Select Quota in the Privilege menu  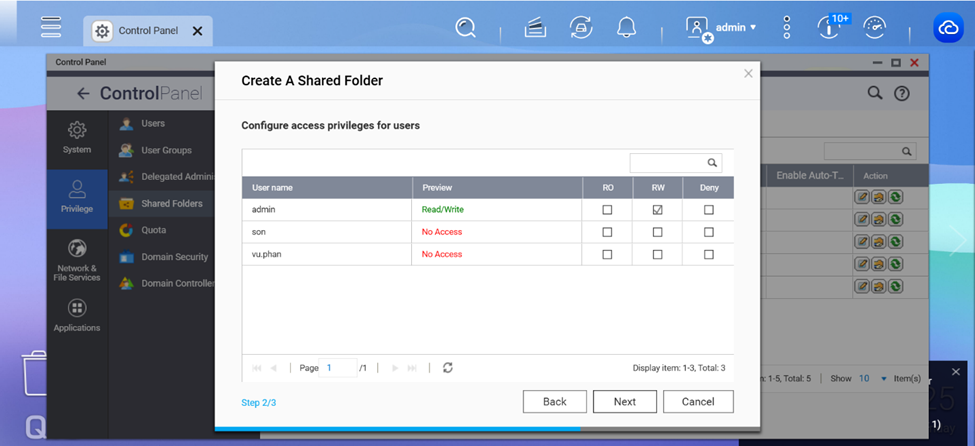click(154, 230)
